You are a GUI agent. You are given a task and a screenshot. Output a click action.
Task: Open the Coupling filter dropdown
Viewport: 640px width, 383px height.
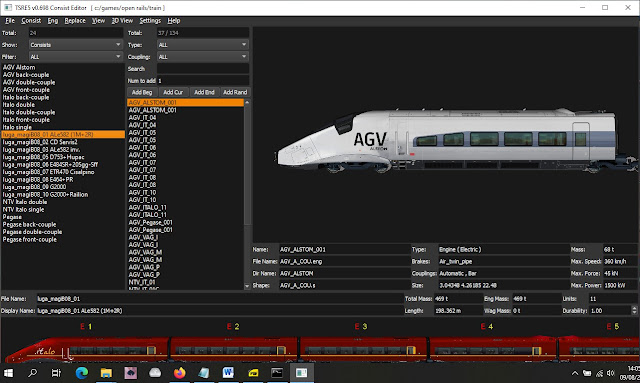pos(203,56)
